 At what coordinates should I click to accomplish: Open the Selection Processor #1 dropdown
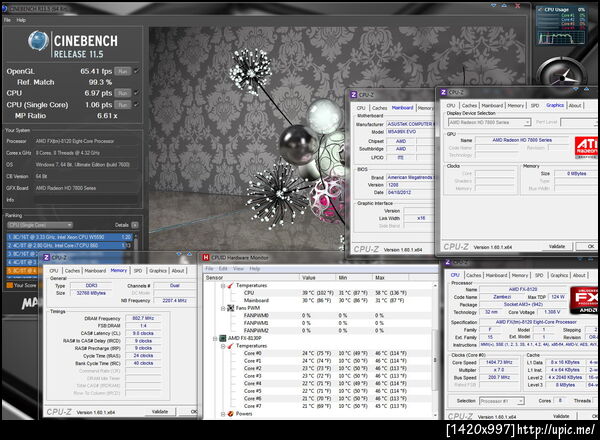pos(502,401)
